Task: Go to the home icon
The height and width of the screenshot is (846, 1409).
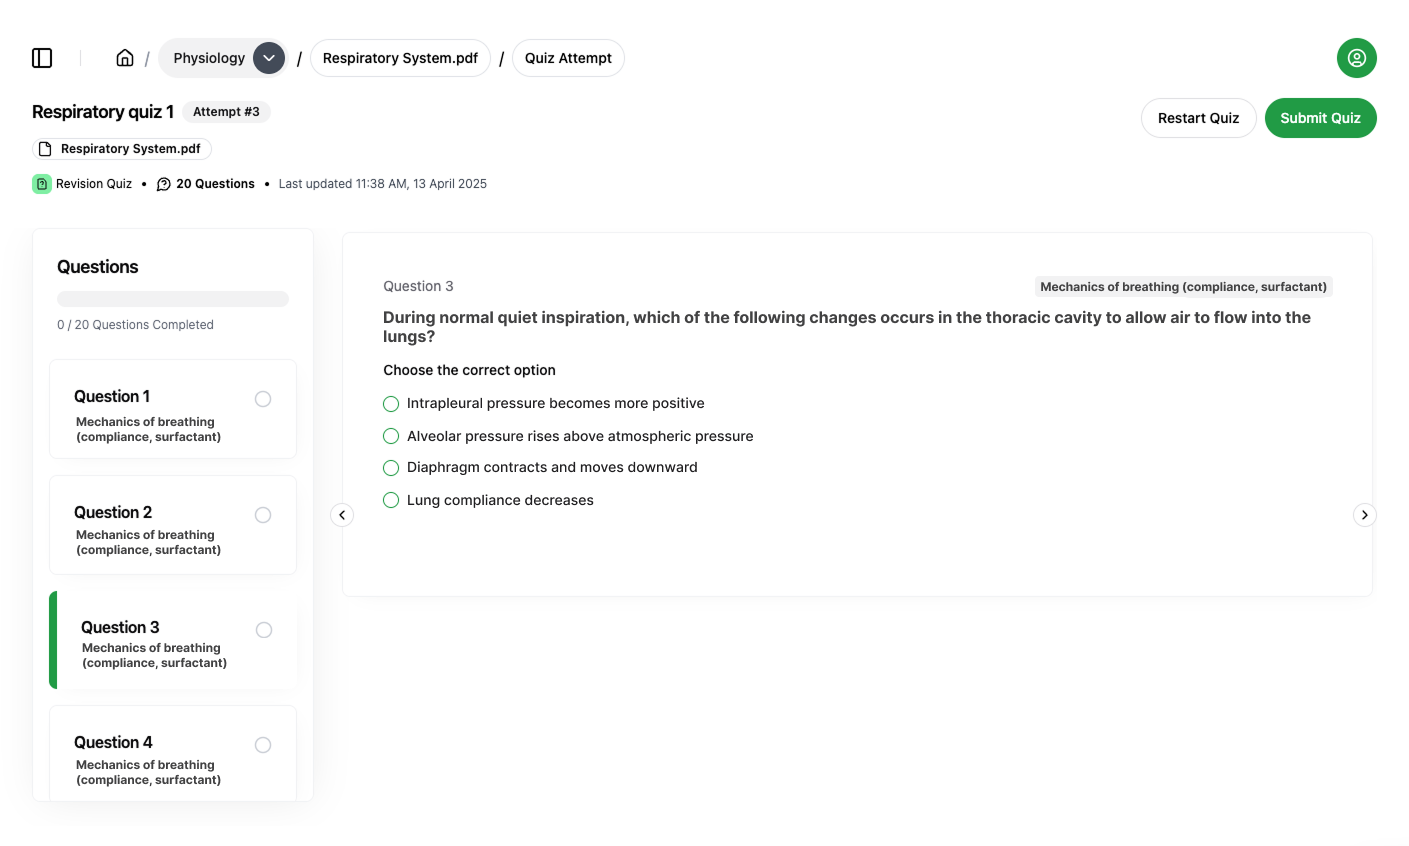Action: (x=125, y=58)
